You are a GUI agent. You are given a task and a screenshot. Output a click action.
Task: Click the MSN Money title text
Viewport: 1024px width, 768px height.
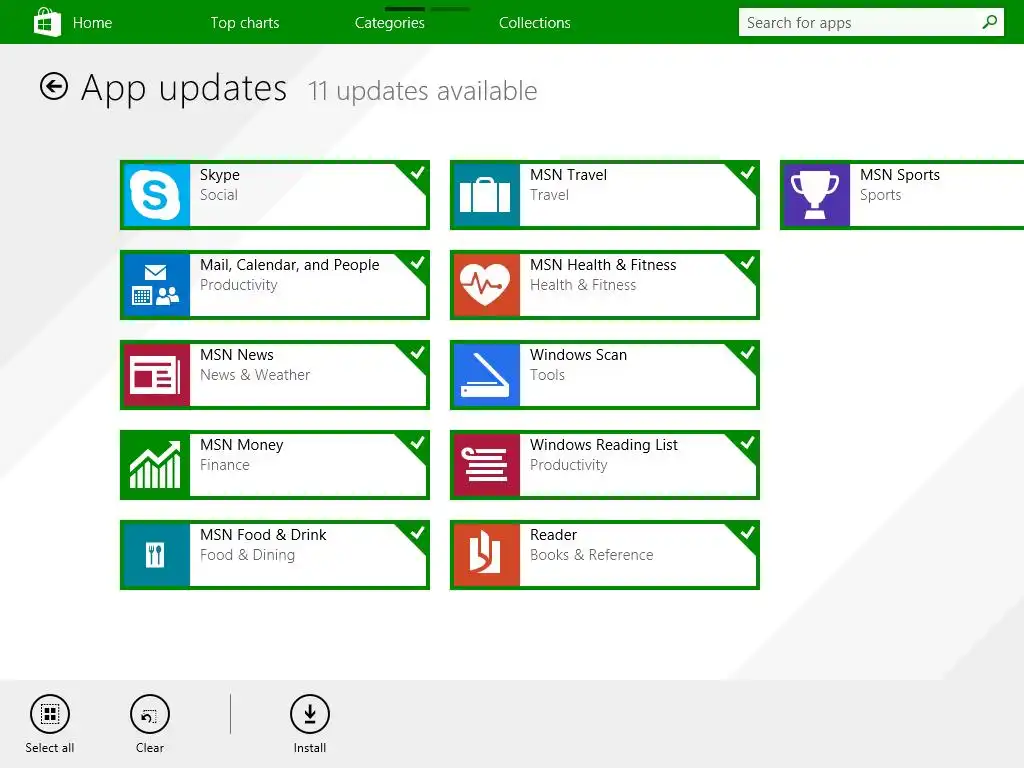(242, 445)
